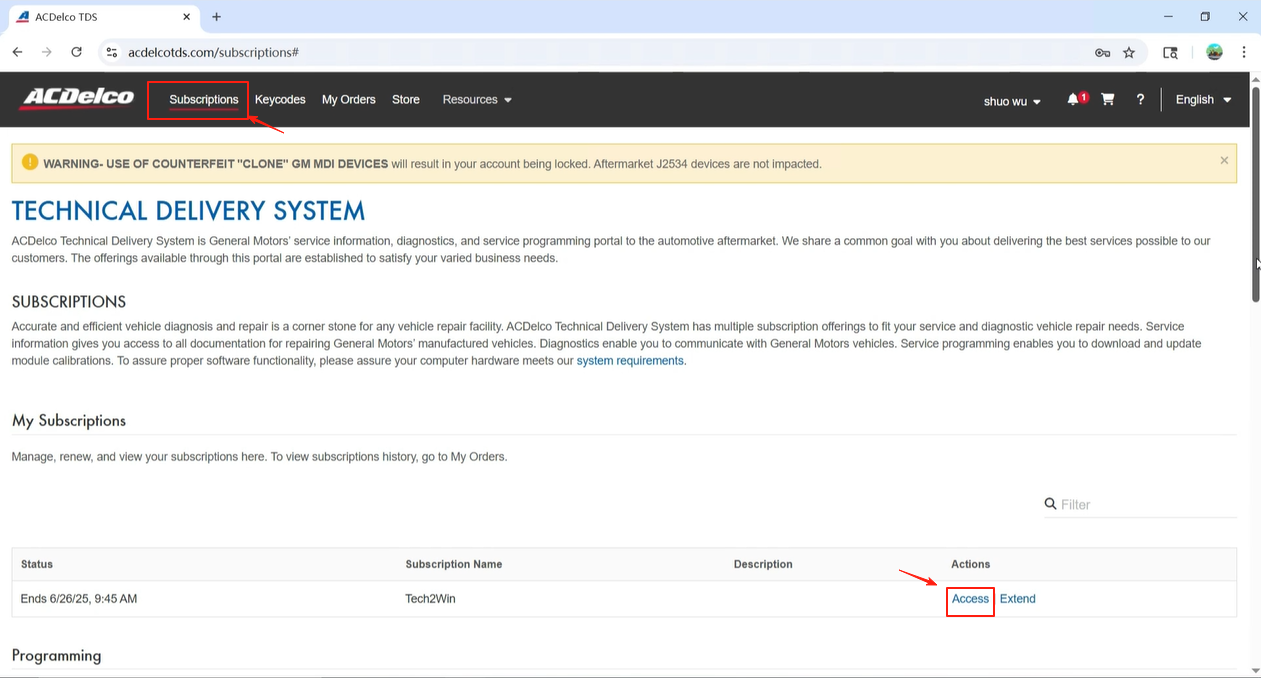Expand the Resources dropdown menu
Image resolution: width=1261 pixels, height=678 pixels.
tap(477, 100)
